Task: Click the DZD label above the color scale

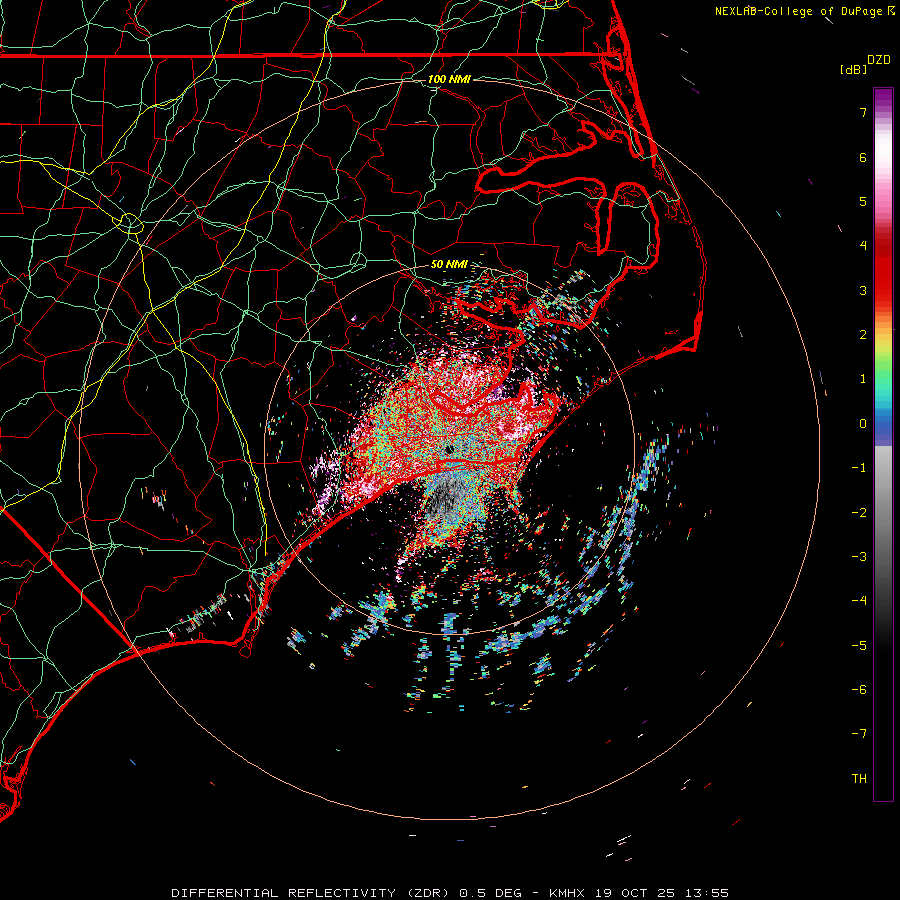Action: click(879, 60)
